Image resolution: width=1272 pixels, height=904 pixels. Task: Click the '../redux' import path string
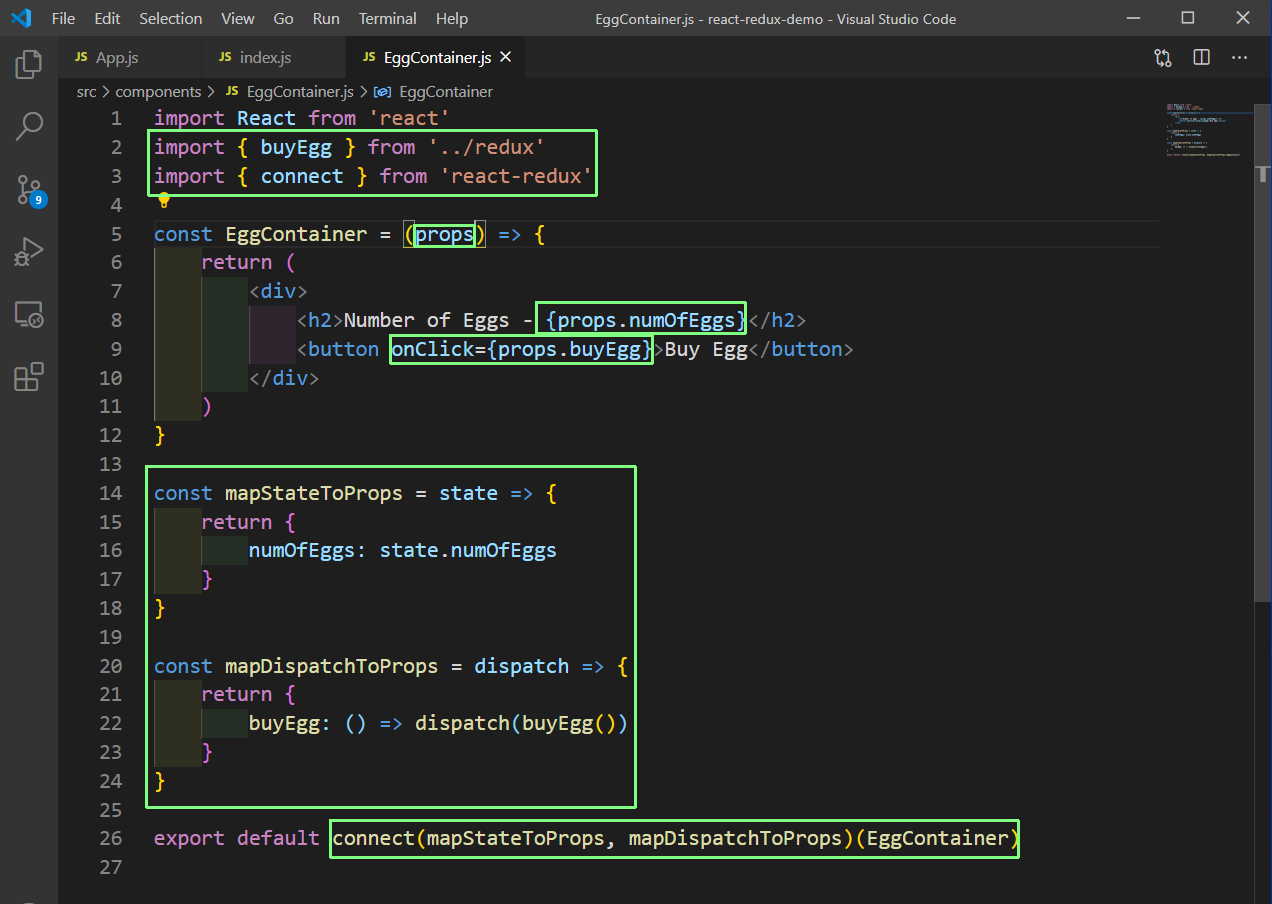(486, 147)
